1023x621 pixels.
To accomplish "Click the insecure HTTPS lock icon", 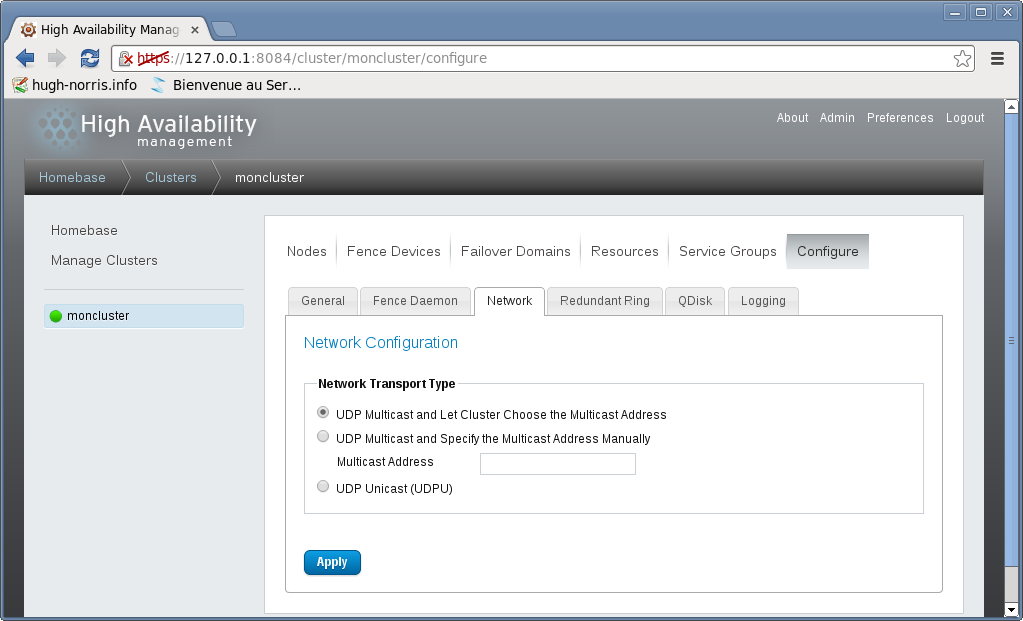I will tap(127, 58).
